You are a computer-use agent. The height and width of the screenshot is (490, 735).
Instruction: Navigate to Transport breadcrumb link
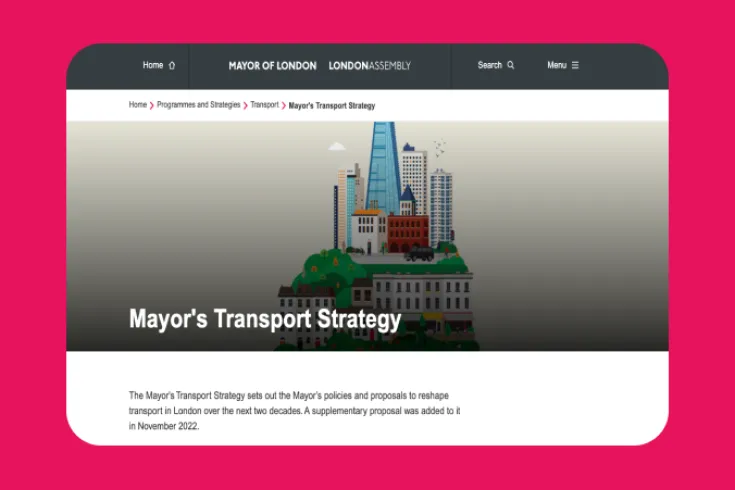pyautogui.click(x=264, y=105)
